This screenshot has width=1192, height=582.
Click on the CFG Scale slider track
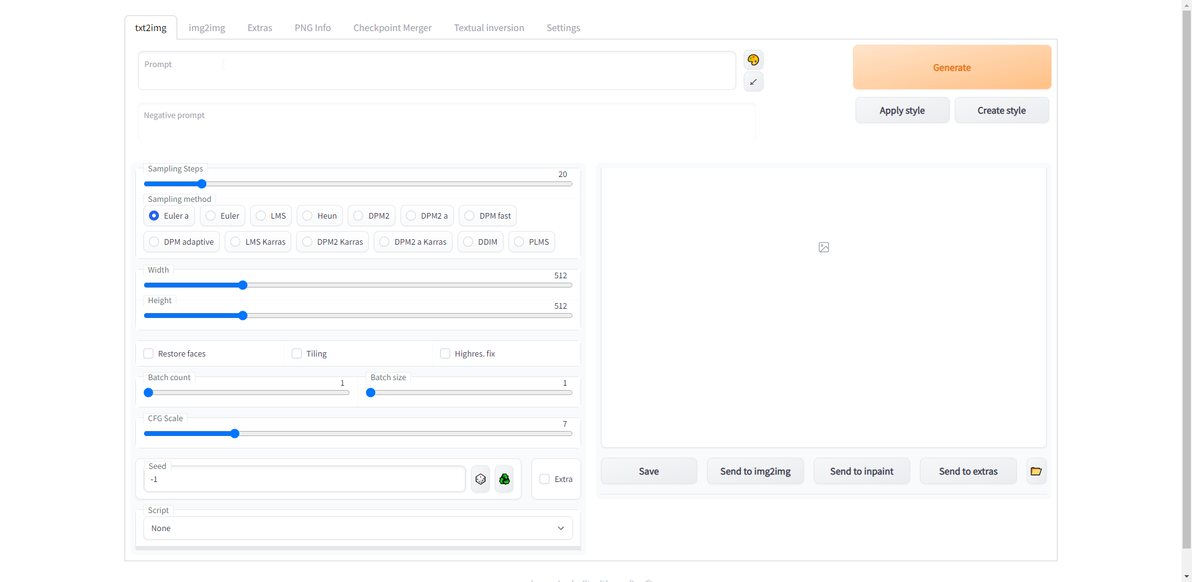(358, 434)
